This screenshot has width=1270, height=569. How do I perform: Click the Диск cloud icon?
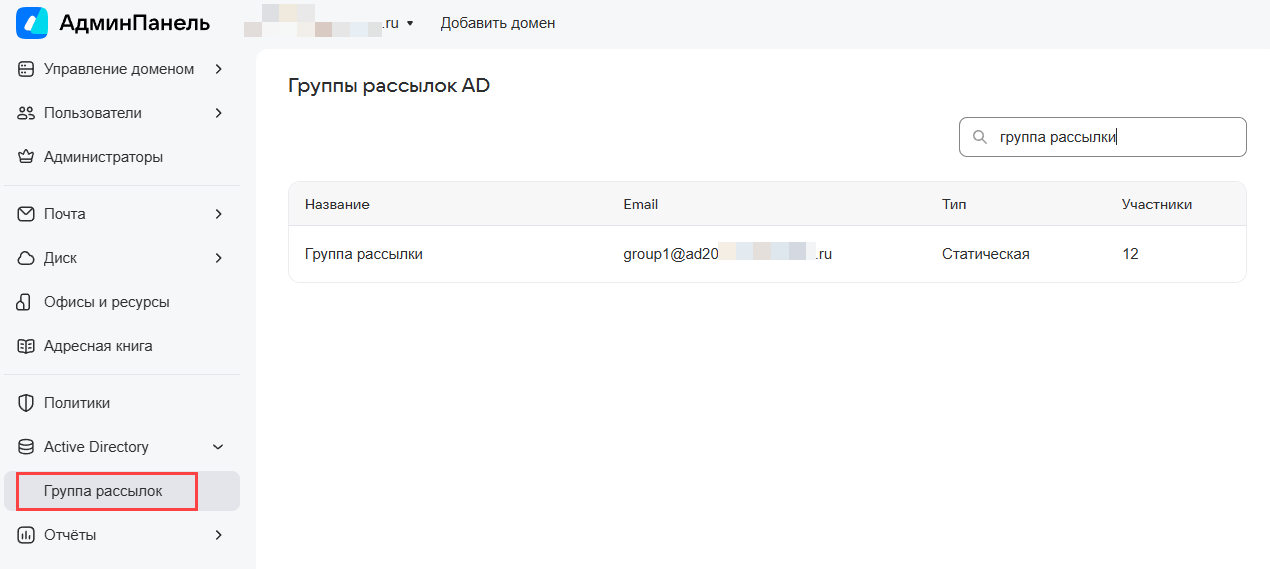(x=26, y=258)
